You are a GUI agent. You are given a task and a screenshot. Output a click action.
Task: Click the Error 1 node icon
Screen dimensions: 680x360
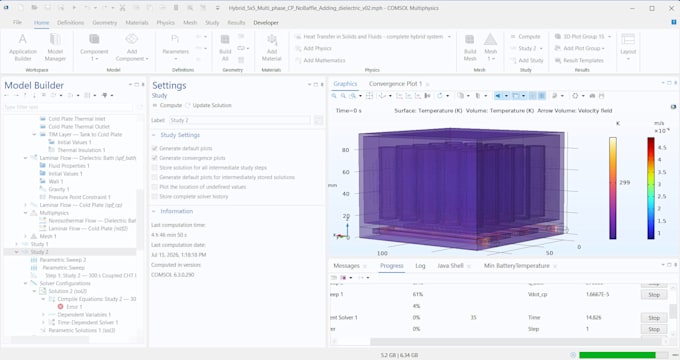[x=61, y=307]
